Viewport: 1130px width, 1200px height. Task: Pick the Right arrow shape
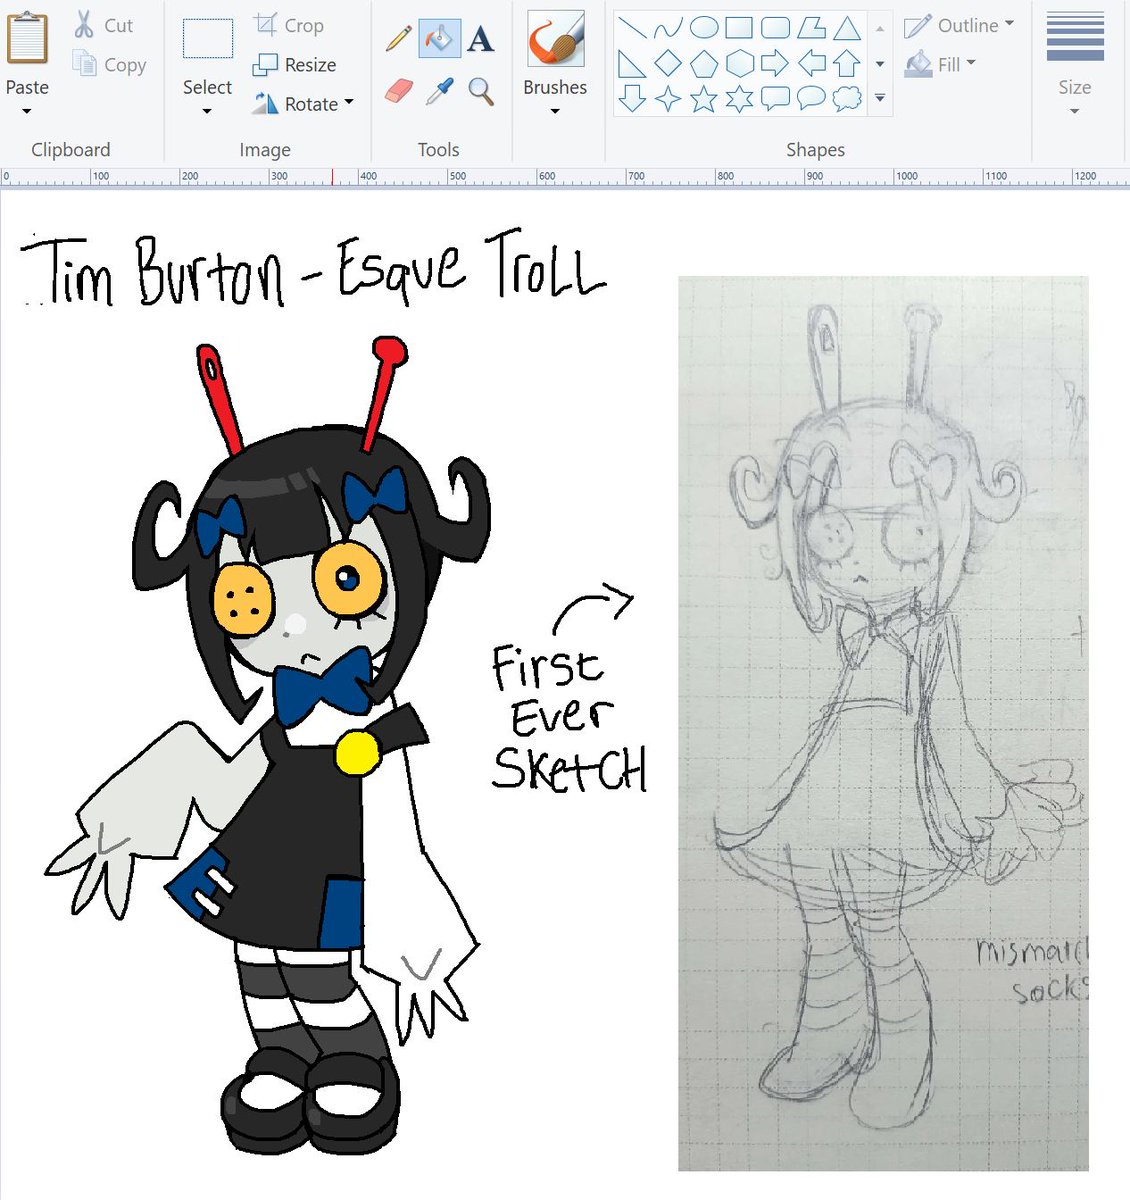775,64
